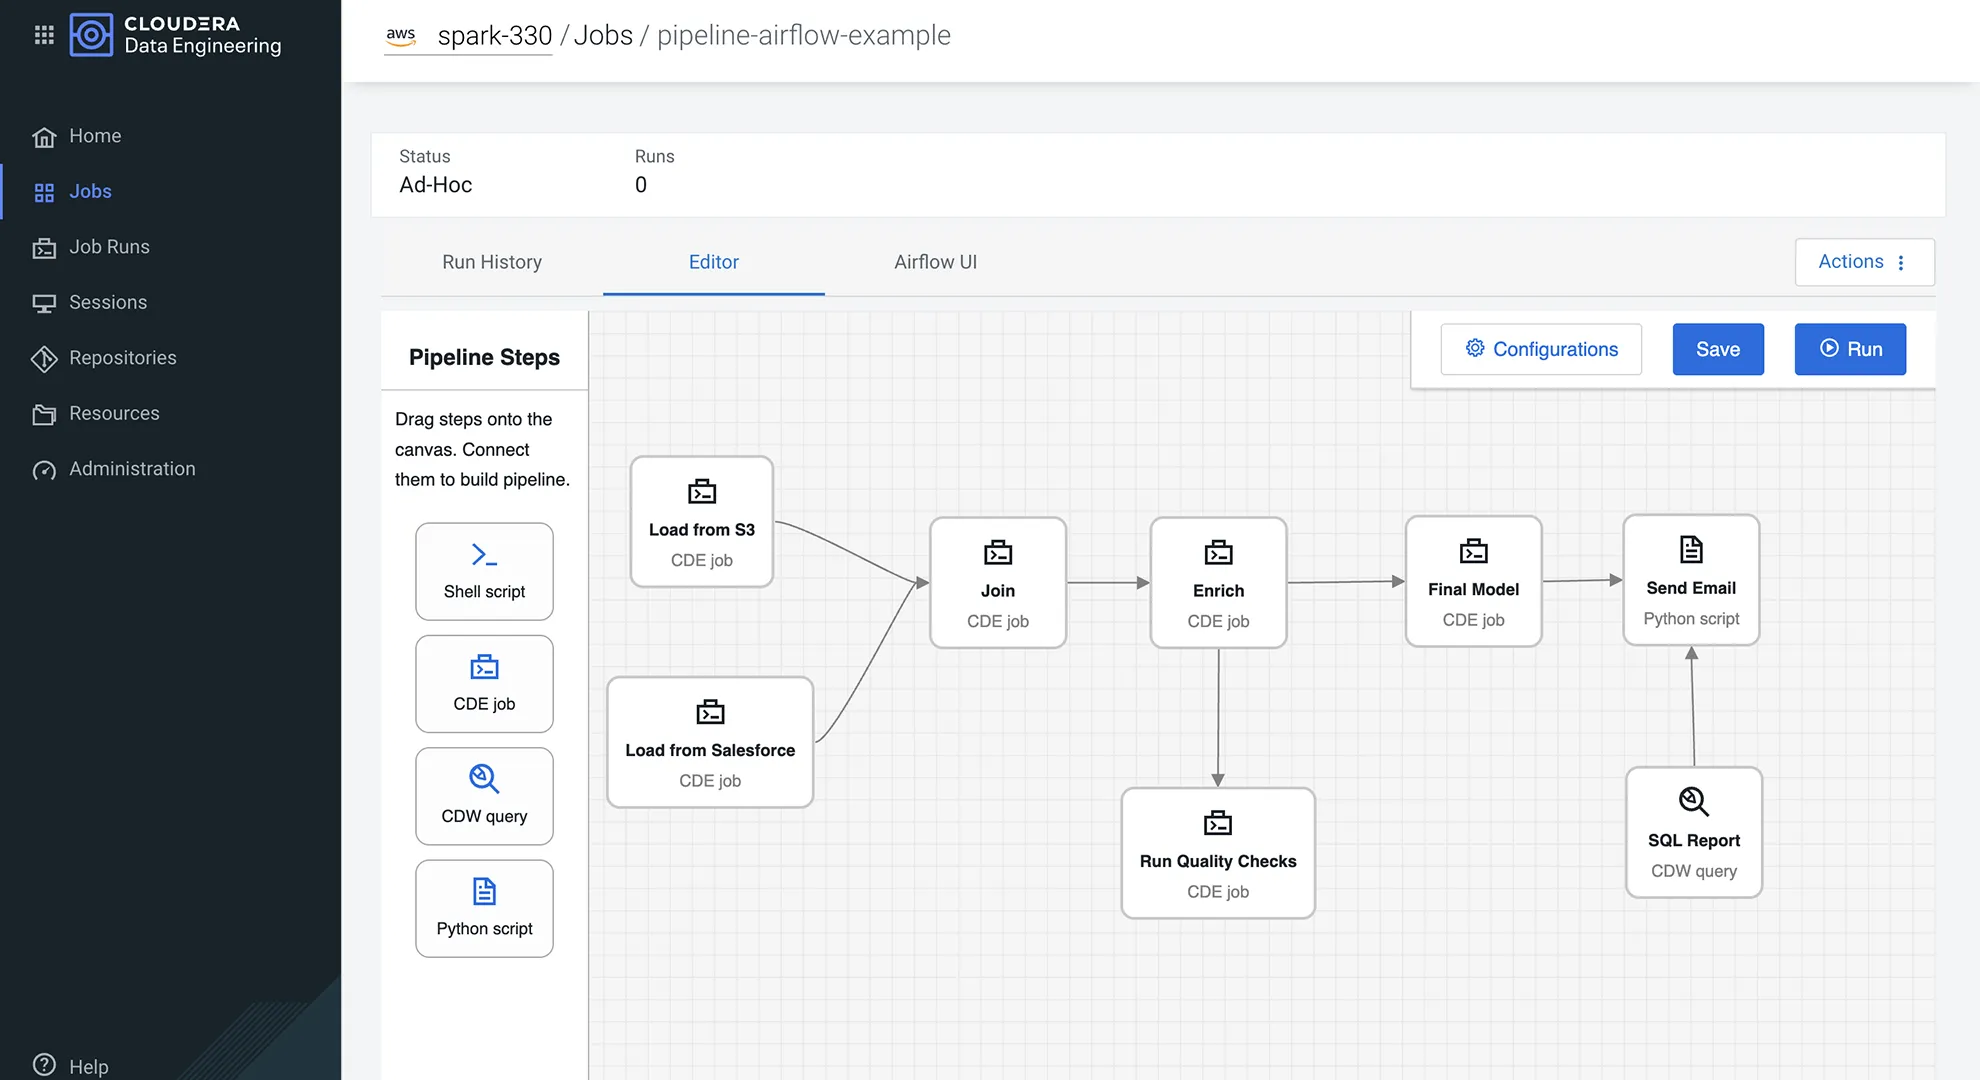Select the Run Quality Checks CDE job node
Screen dimensions: 1980x1080
point(1217,853)
